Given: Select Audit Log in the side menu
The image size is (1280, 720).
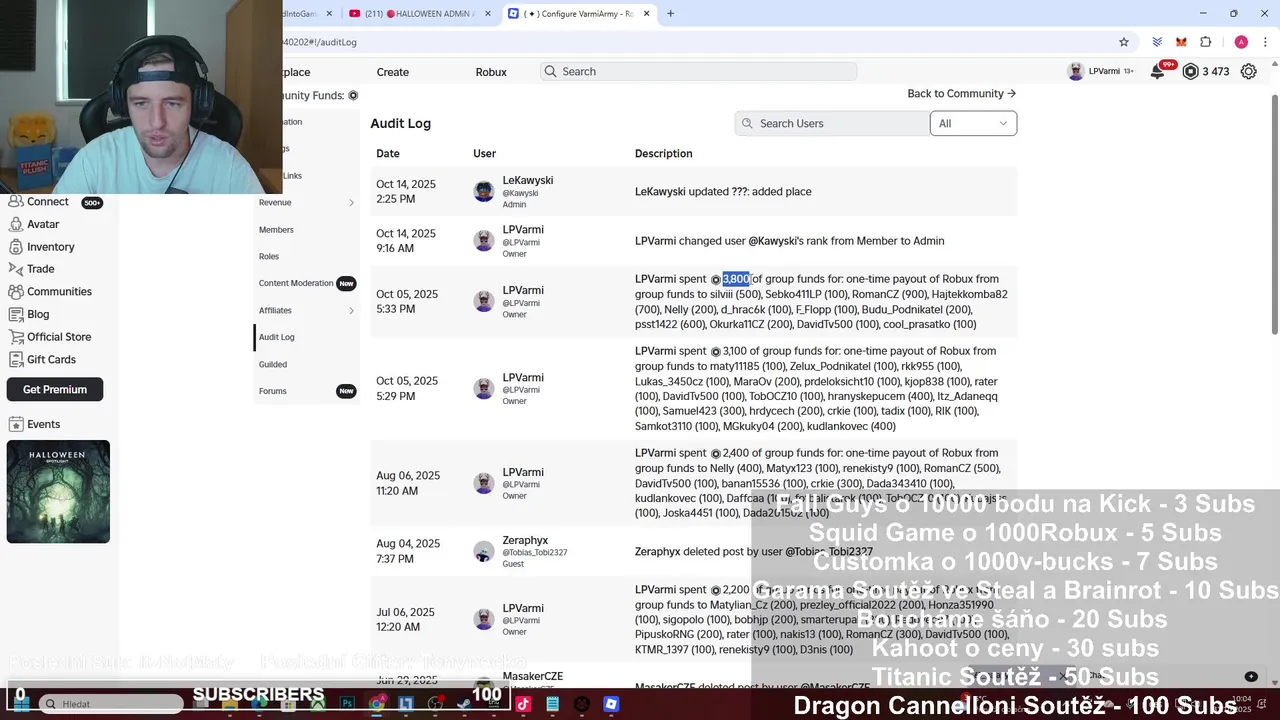Looking at the screenshot, I should (277, 337).
